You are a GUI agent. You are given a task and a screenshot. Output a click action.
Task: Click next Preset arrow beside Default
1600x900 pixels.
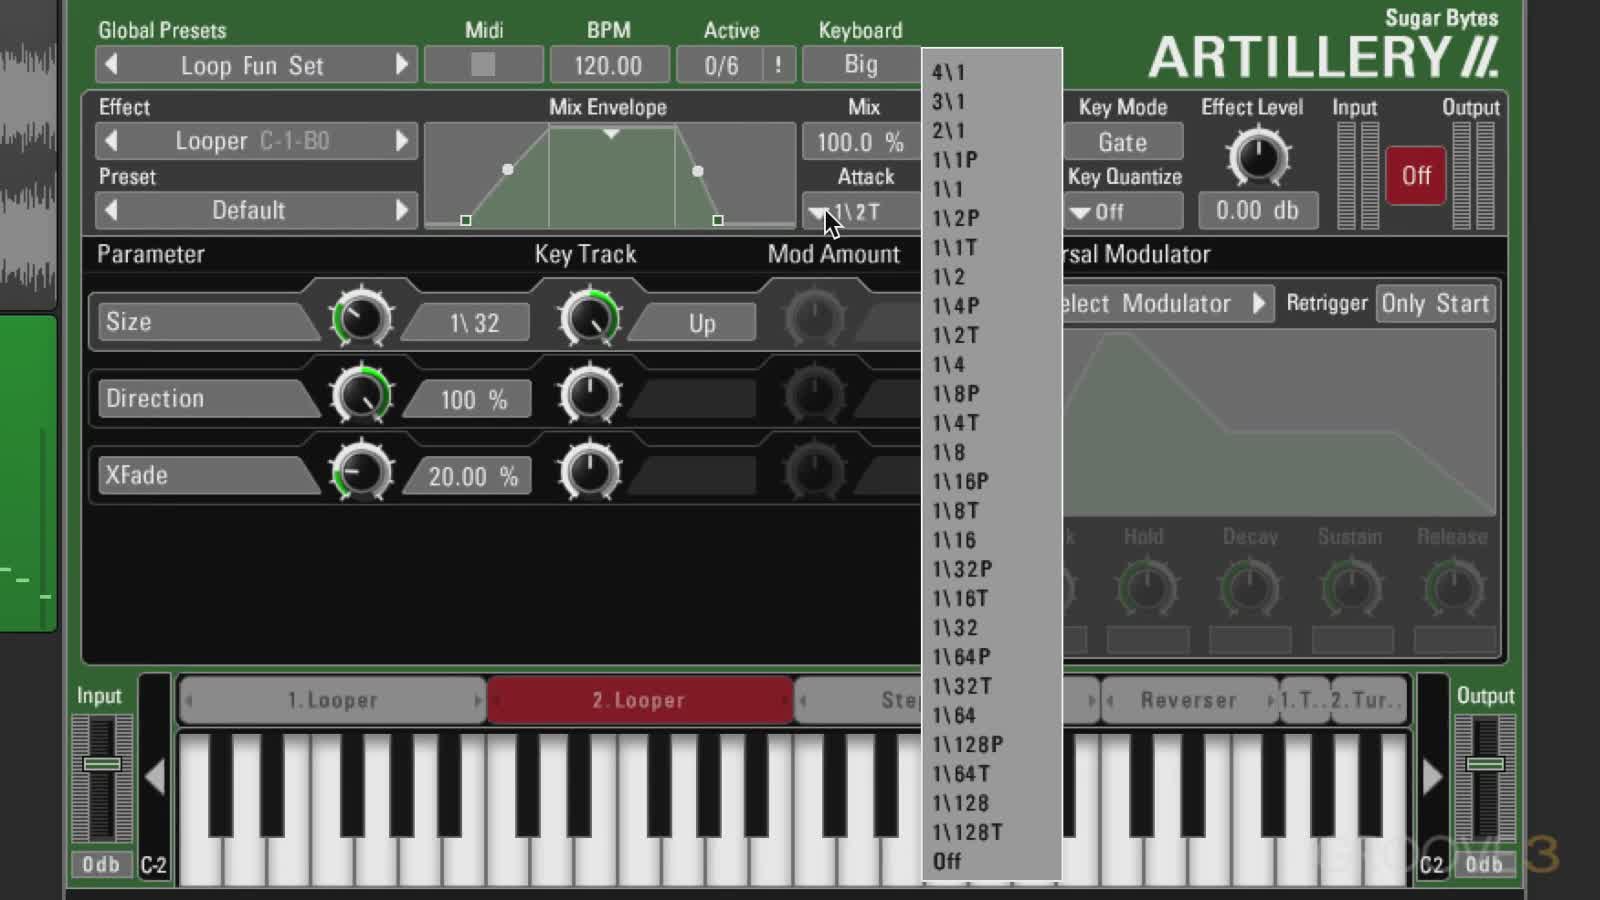click(402, 210)
